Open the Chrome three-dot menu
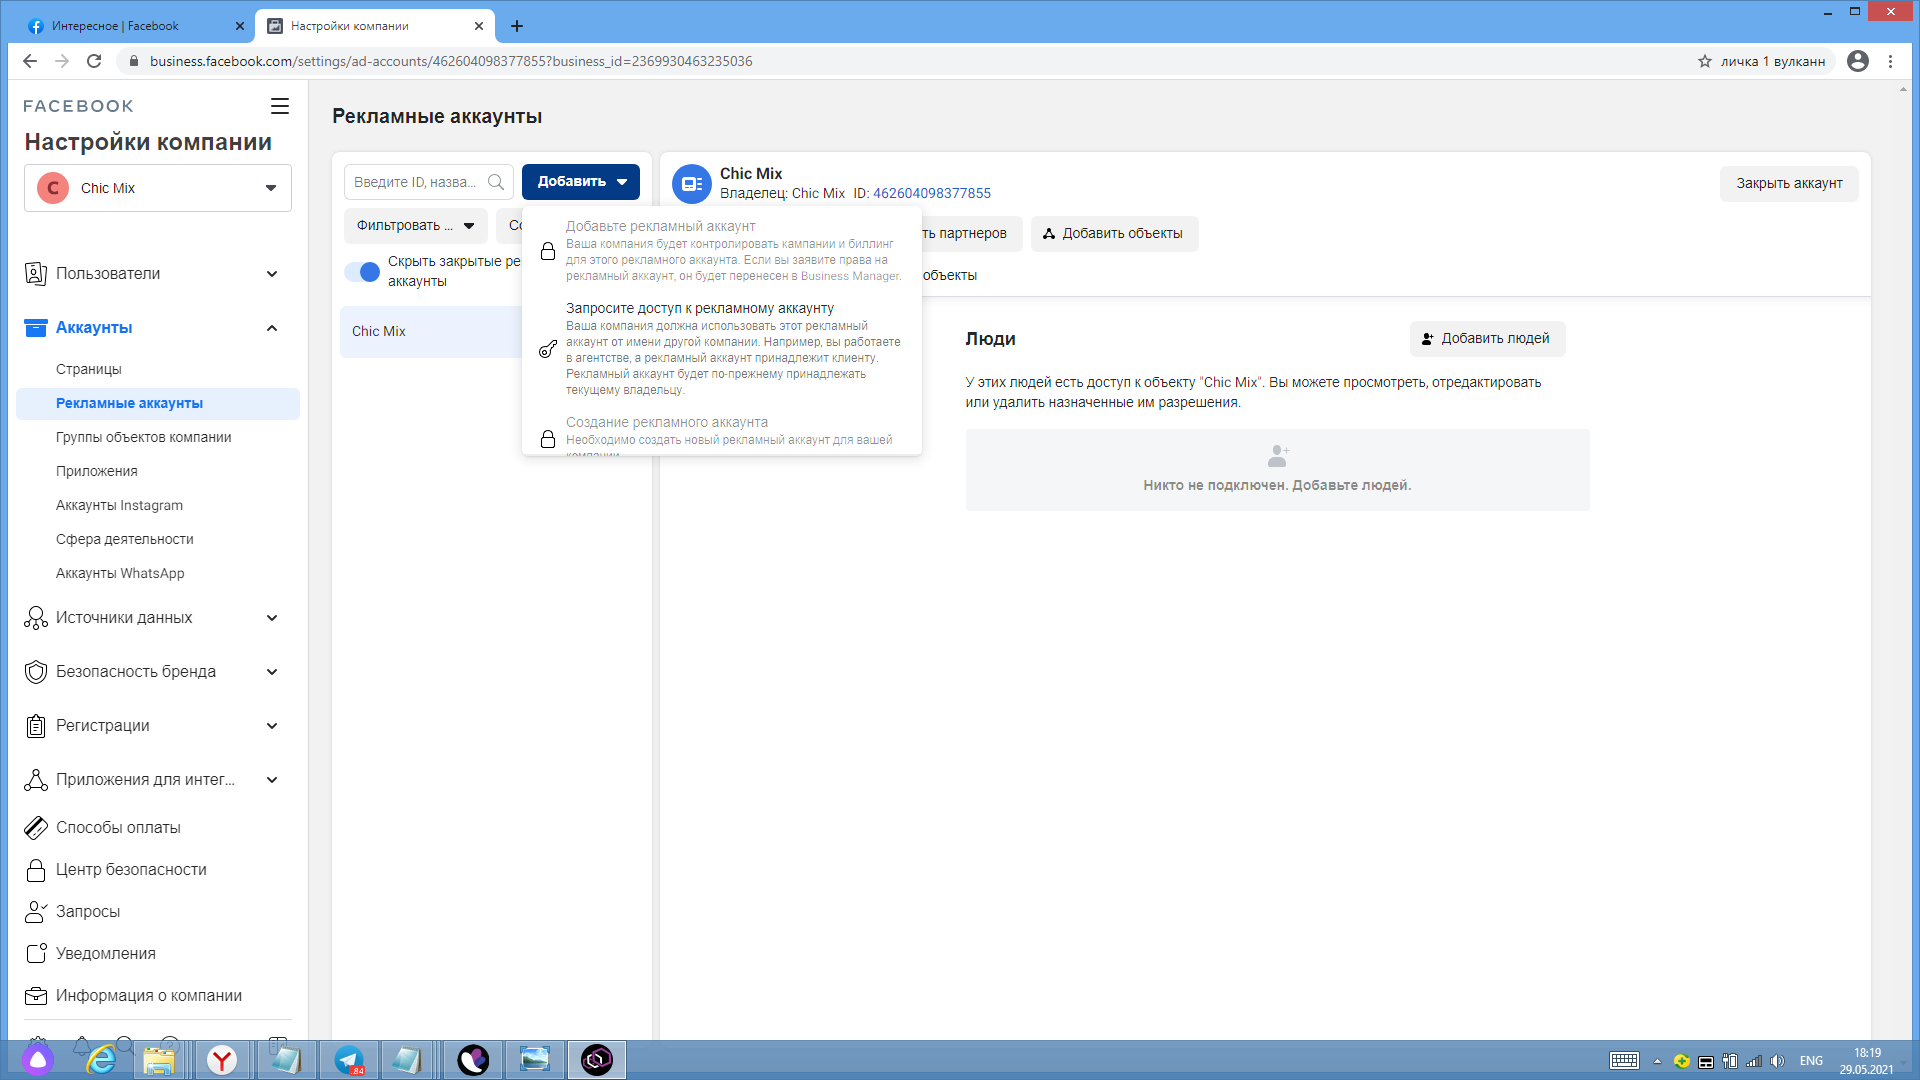 tap(1890, 61)
